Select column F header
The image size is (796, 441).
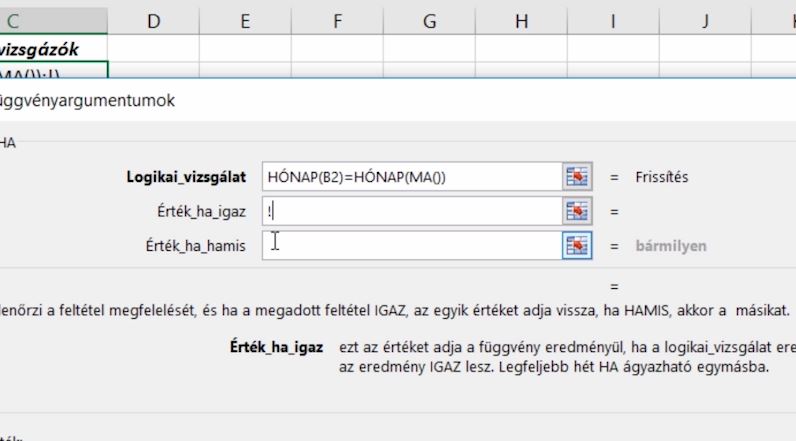pyautogui.click(x=338, y=21)
